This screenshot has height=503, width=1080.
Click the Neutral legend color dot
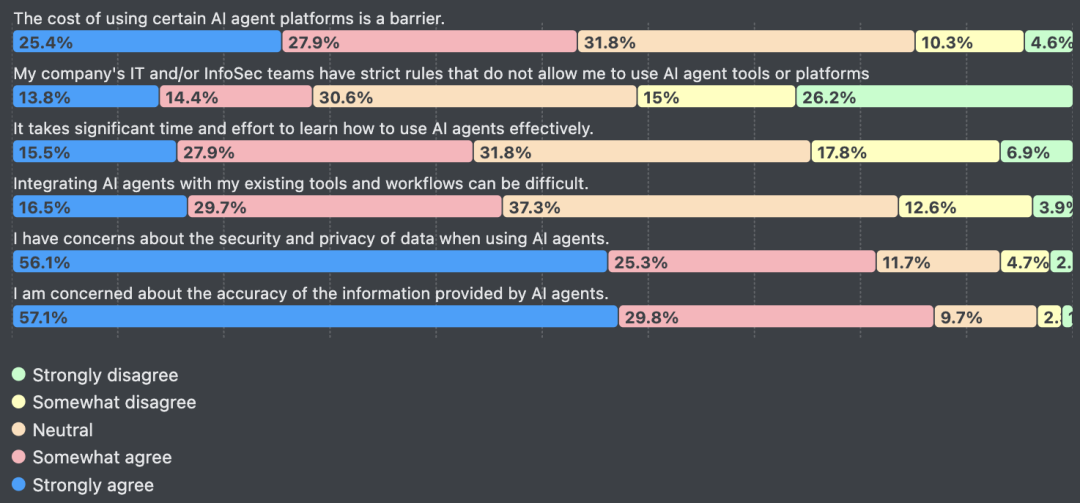pyautogui.click(x=18, y=430)
